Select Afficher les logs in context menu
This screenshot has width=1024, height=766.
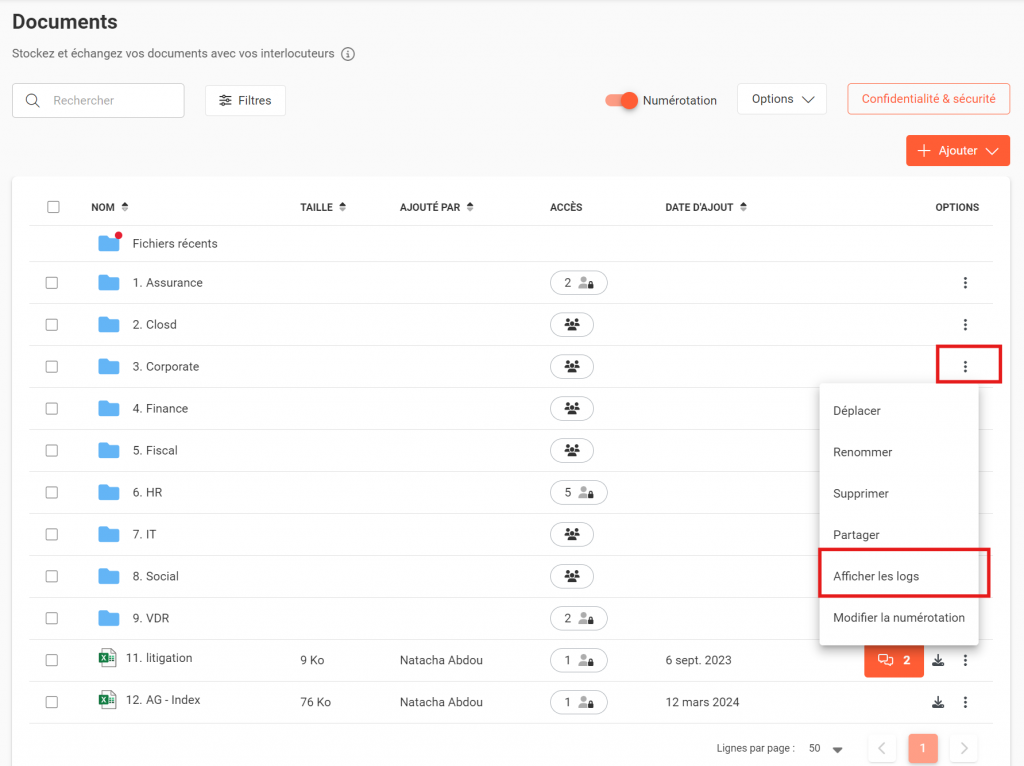point(876,576)
